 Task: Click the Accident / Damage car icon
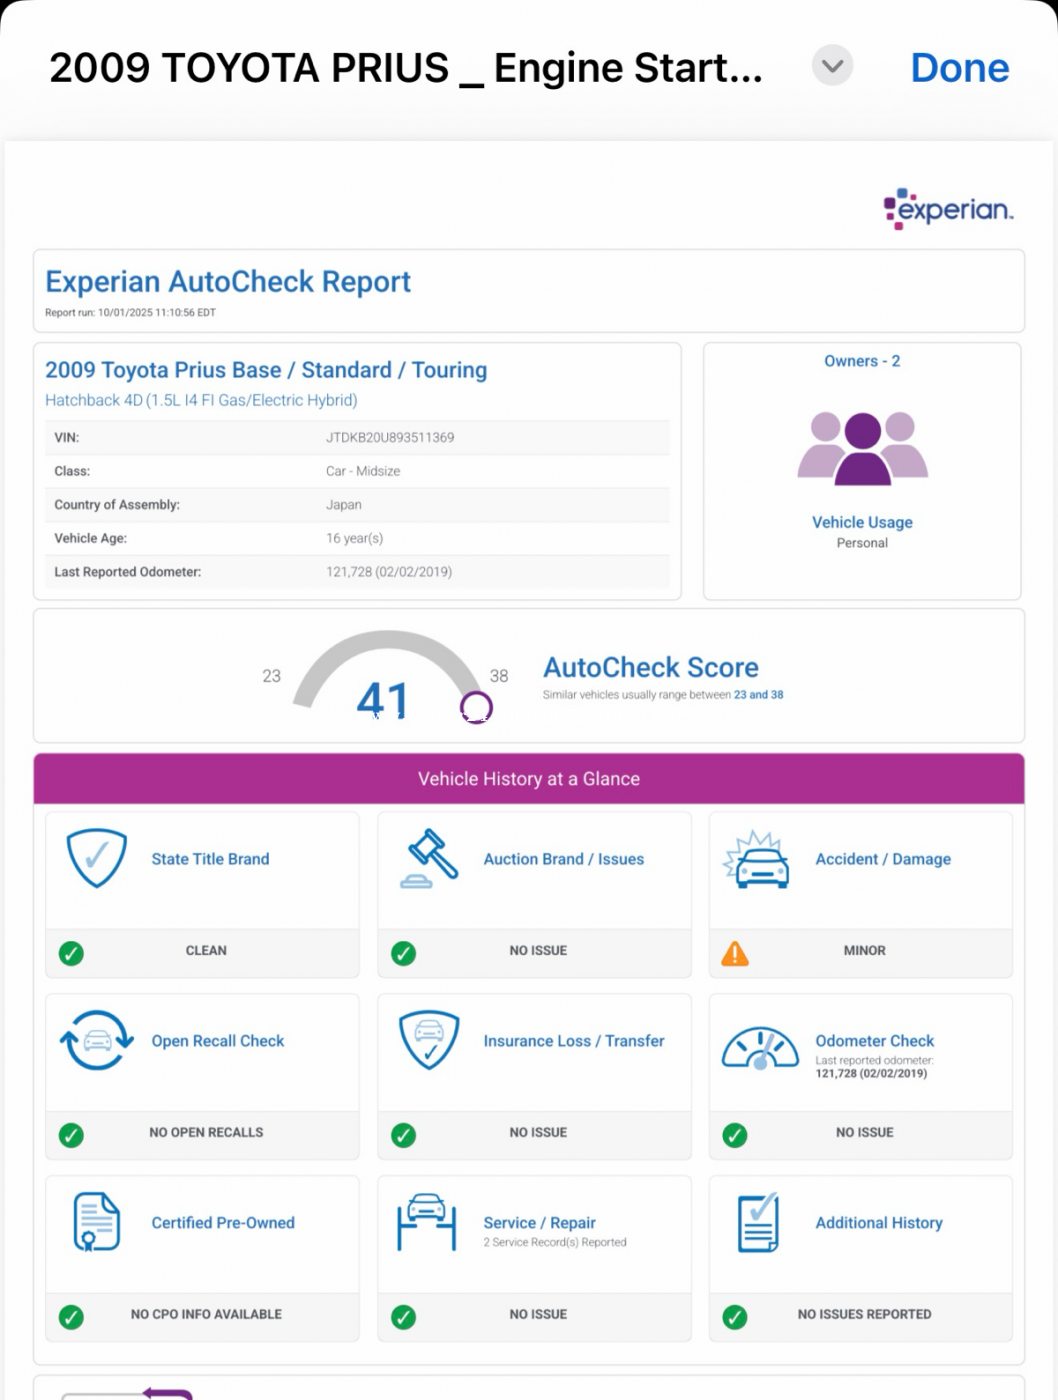(757, 860)
